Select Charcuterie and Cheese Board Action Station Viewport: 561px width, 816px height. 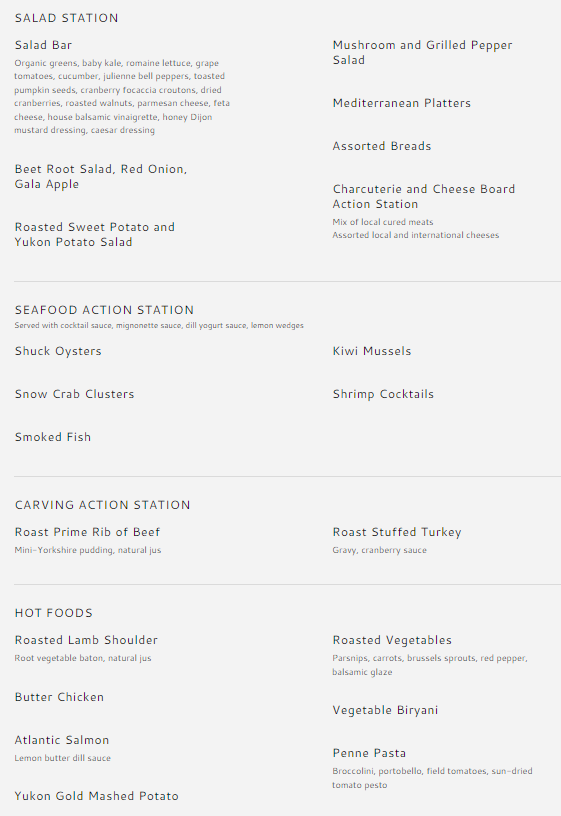click(424, 197)
